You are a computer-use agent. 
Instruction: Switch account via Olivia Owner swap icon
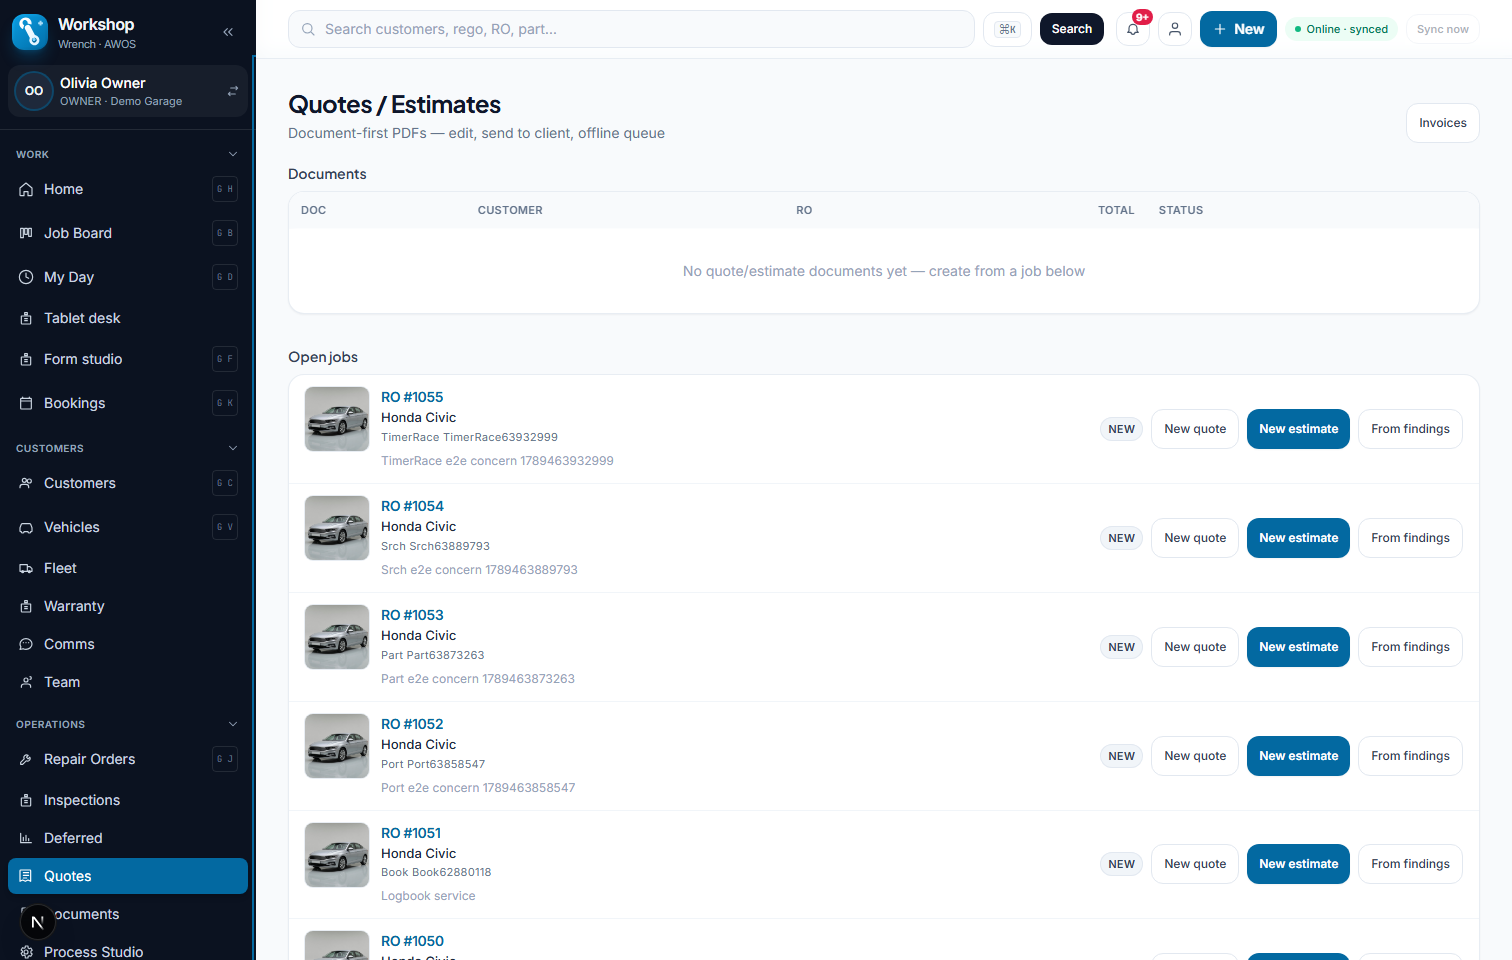pos(232,91)
